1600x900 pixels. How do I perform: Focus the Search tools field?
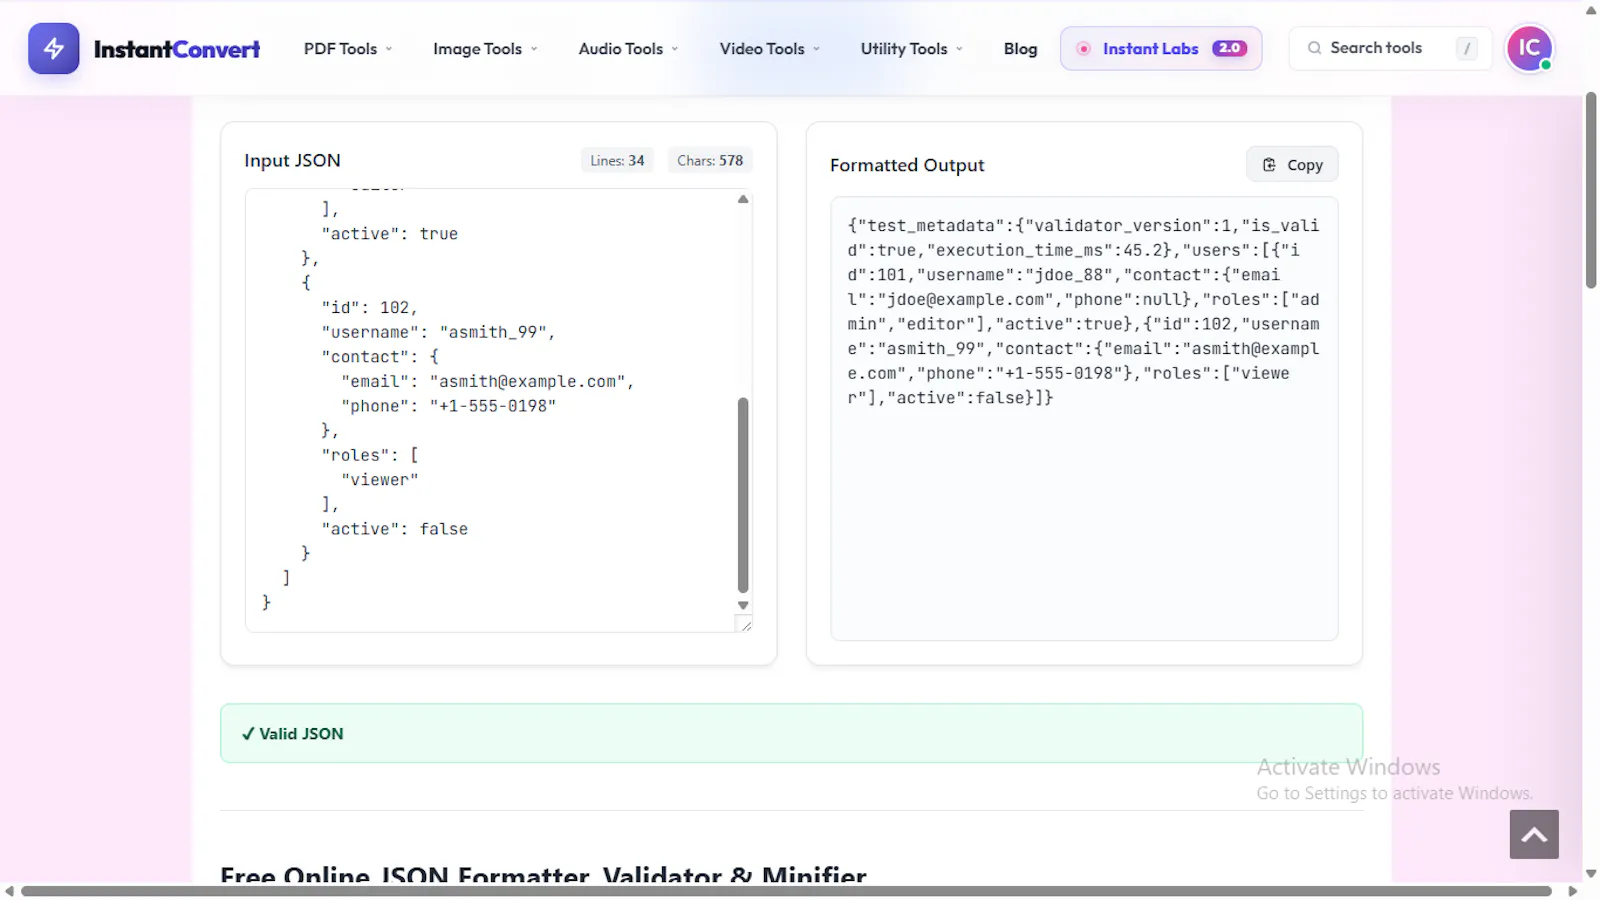[x=1390, y=48]
